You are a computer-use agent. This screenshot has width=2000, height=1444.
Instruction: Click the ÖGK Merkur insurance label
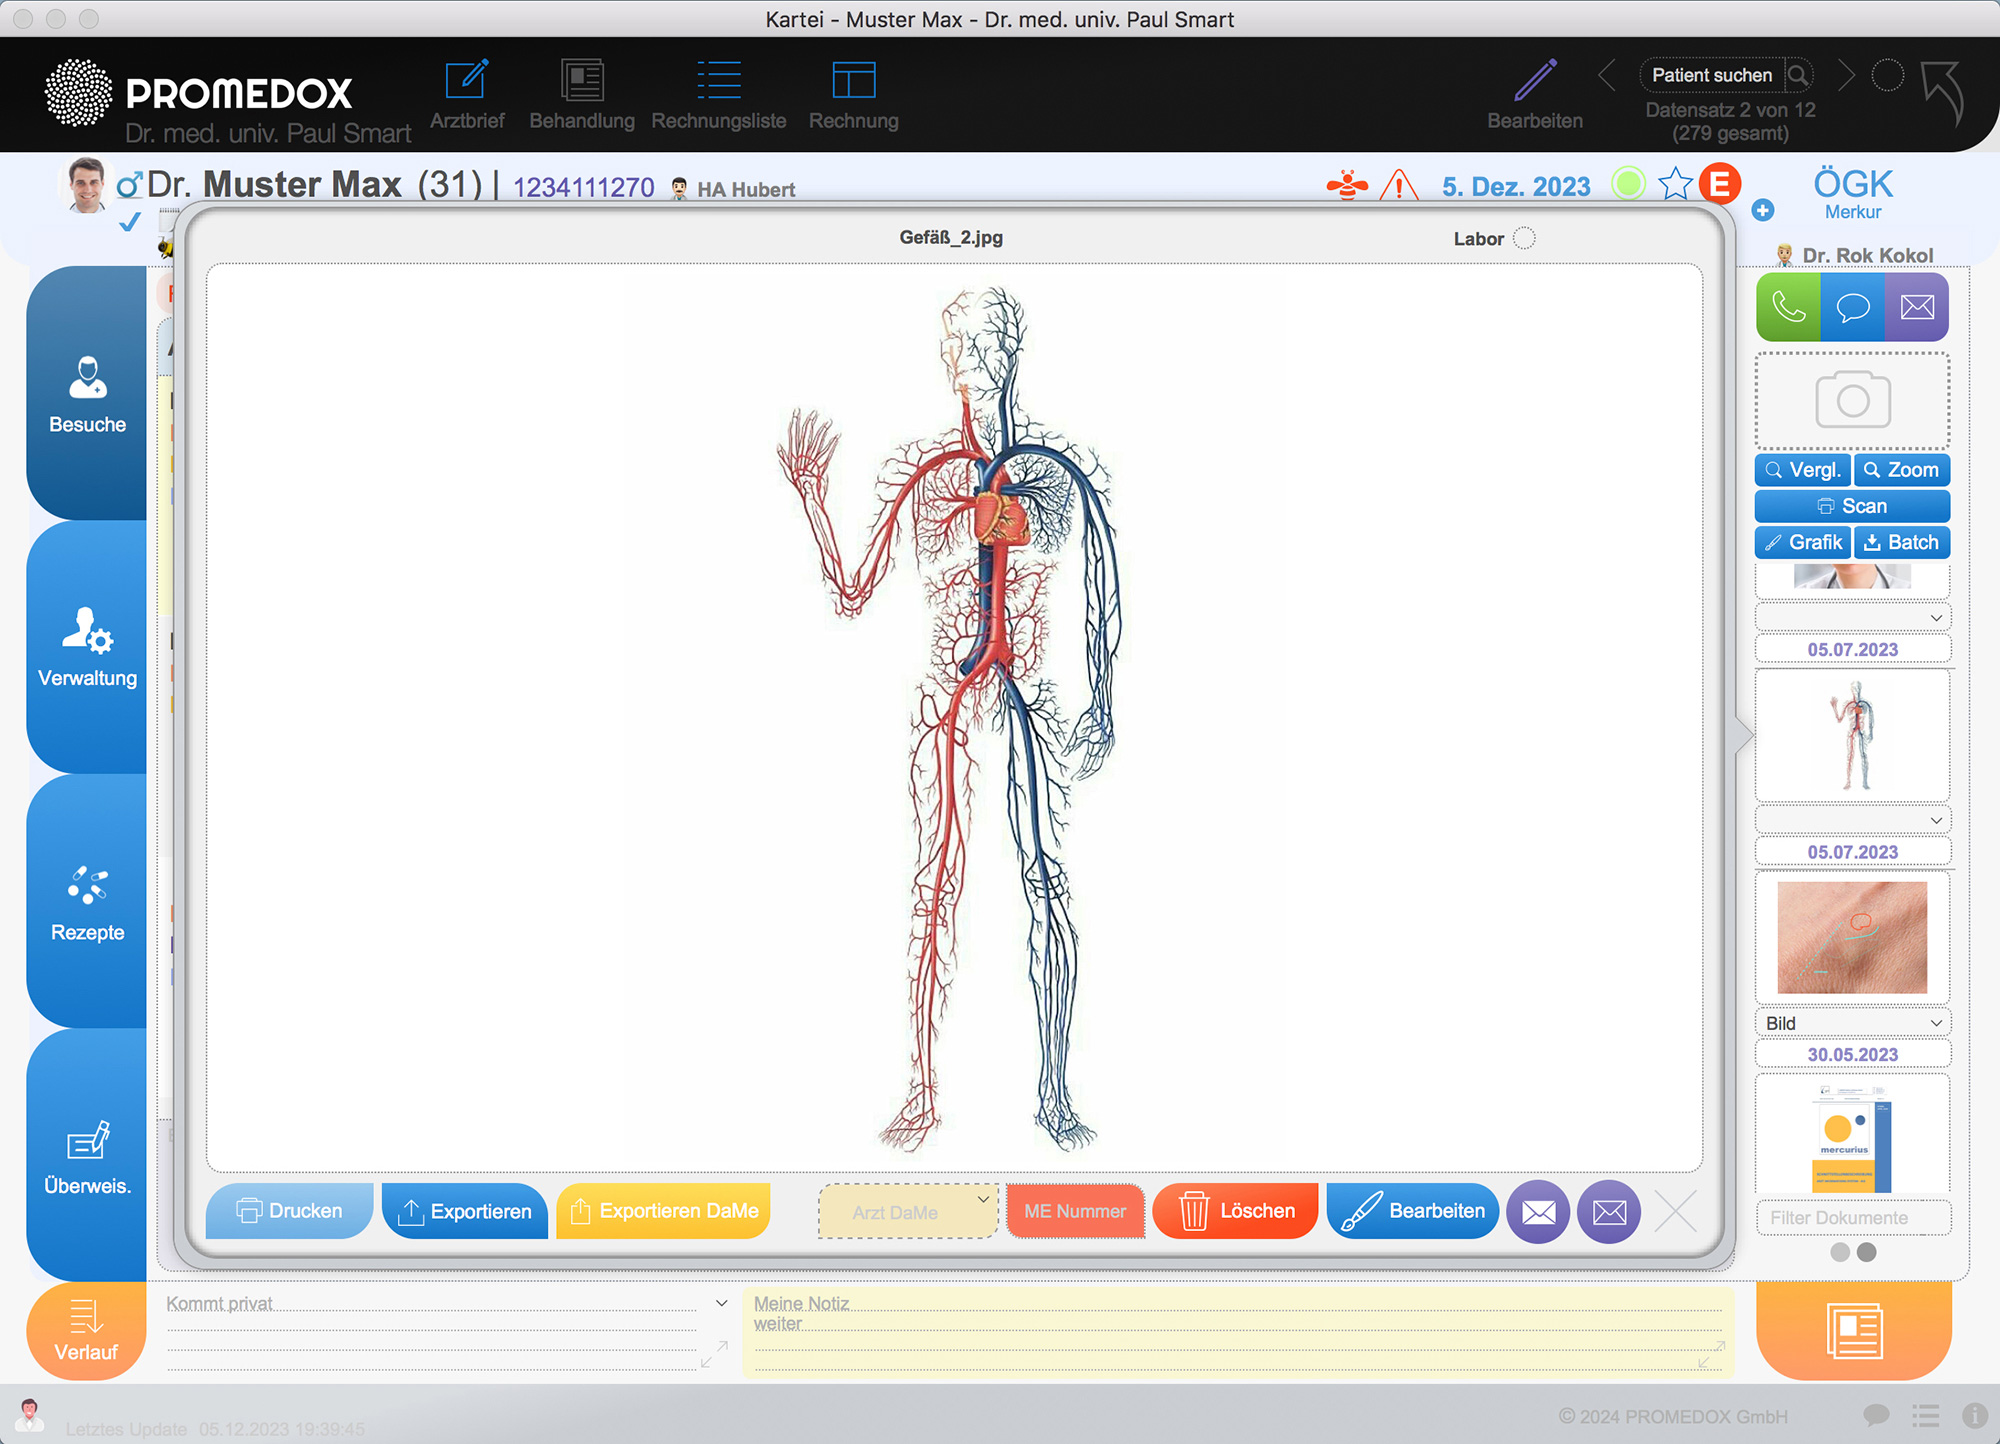tap(1853, 193)
